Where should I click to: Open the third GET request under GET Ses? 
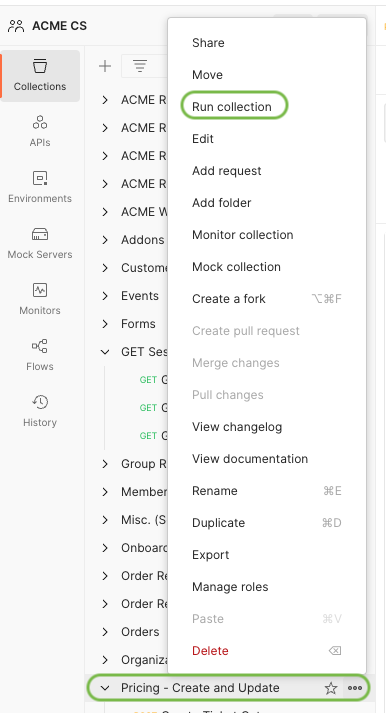coord(154,436)
